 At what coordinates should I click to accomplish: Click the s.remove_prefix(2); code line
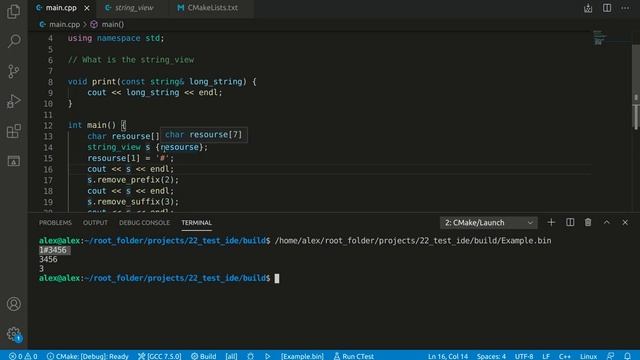133,180
